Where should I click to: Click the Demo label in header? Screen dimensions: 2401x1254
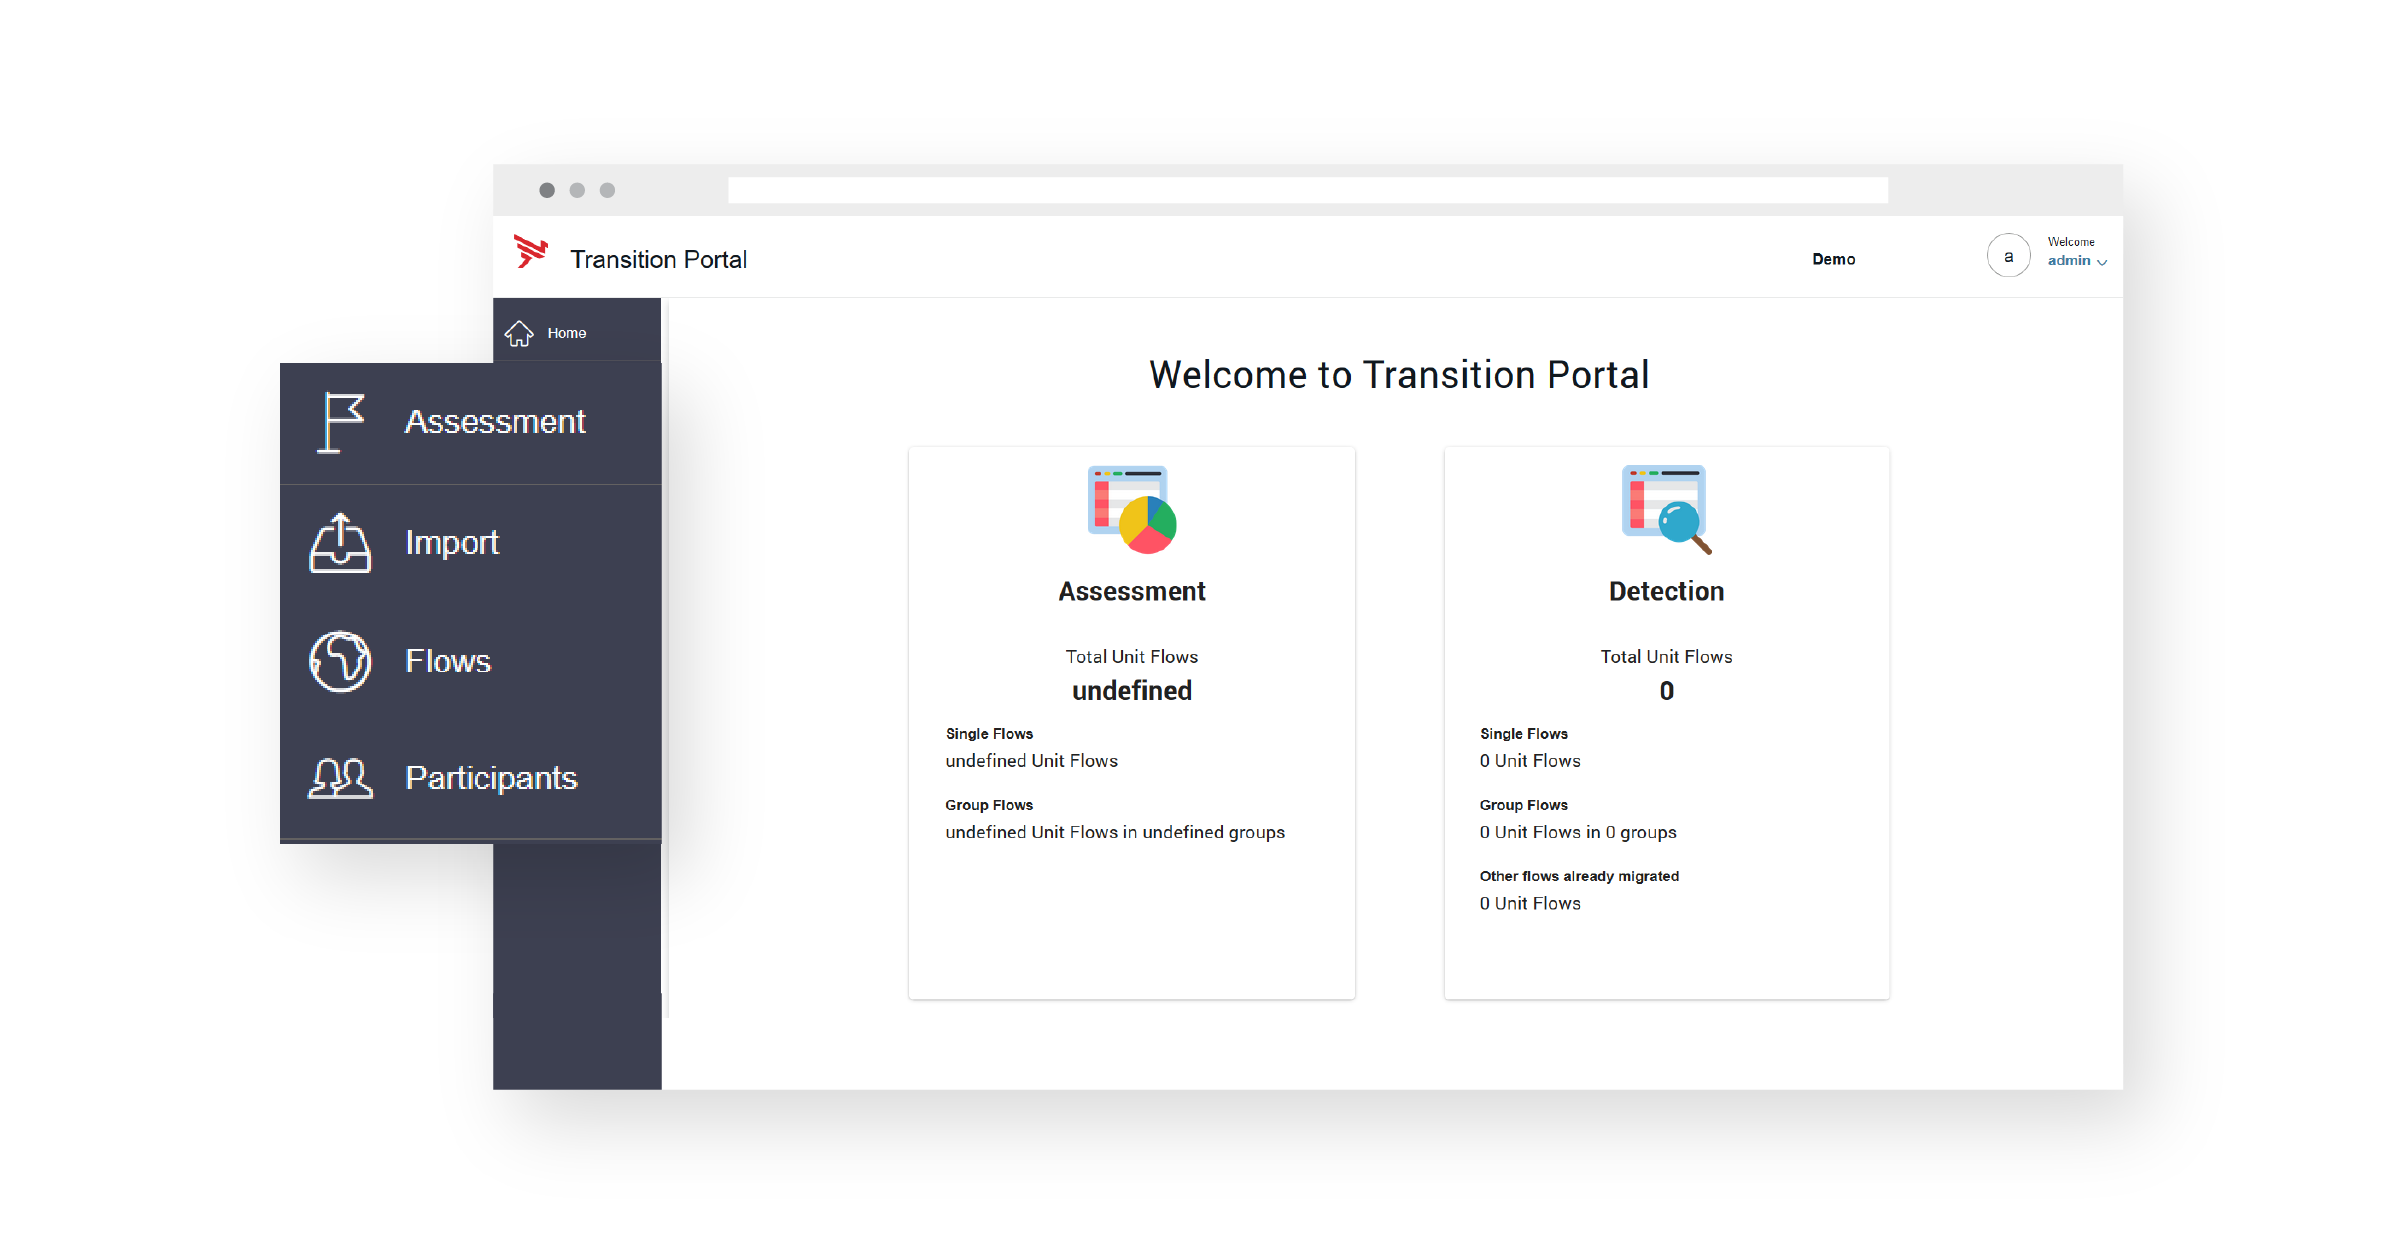1833,259
